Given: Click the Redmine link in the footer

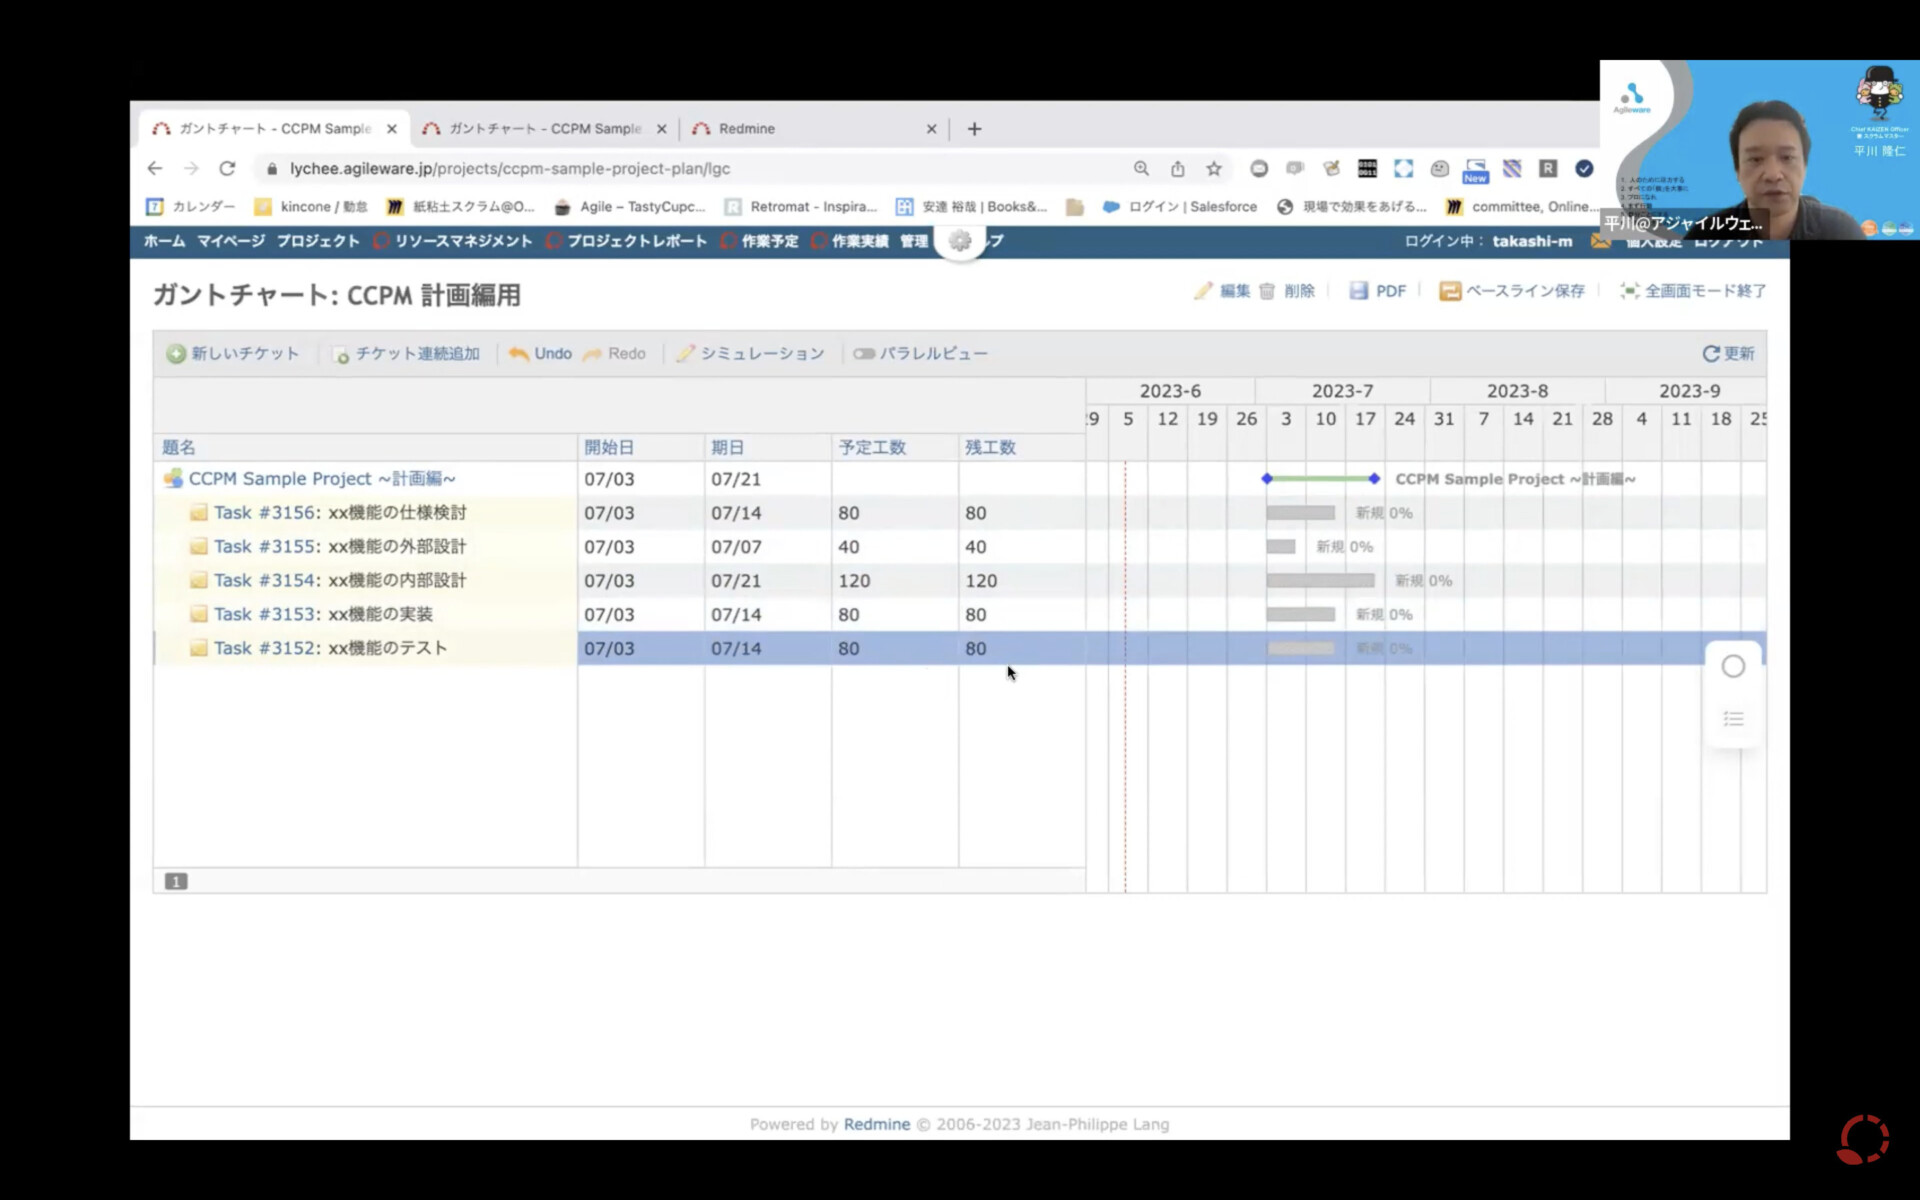Looking at the screenshot, I should (x=877, y=1124).
